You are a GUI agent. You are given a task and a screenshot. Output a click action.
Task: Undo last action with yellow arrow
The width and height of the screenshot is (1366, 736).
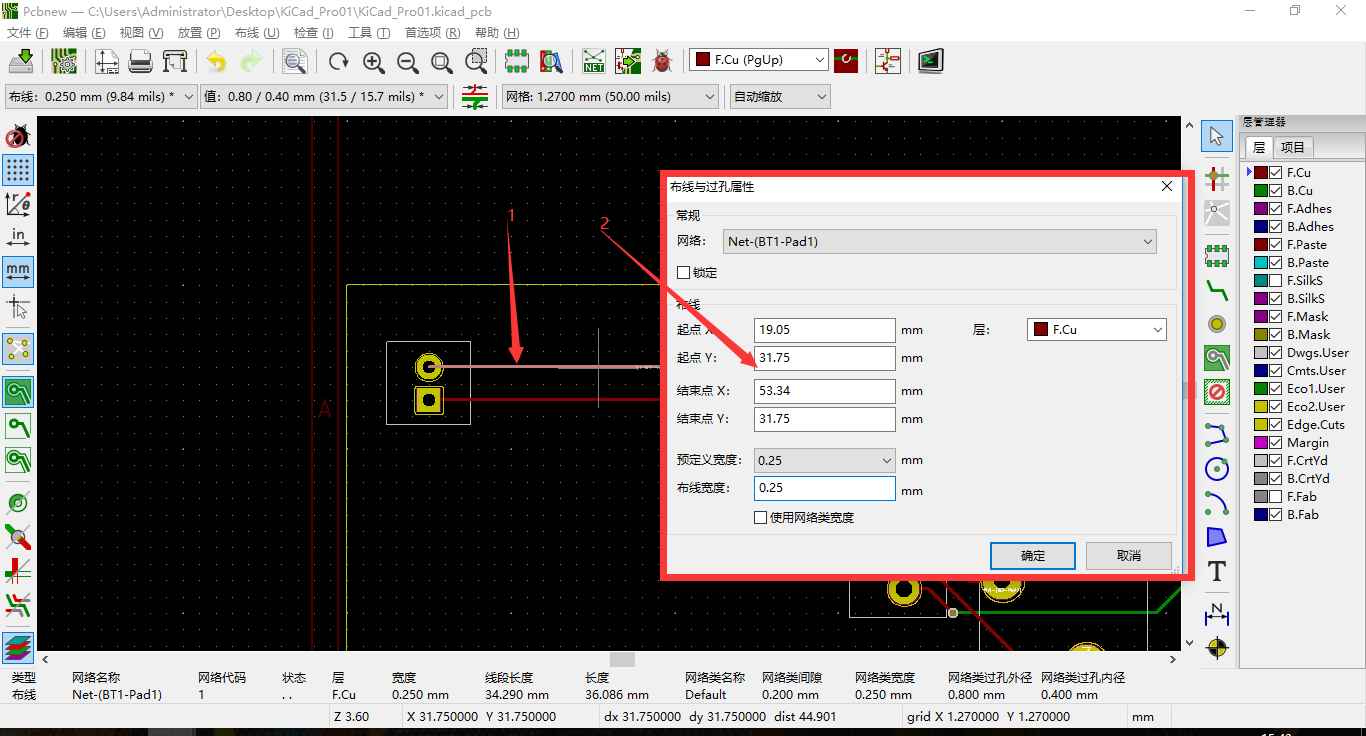pos(216,62)
